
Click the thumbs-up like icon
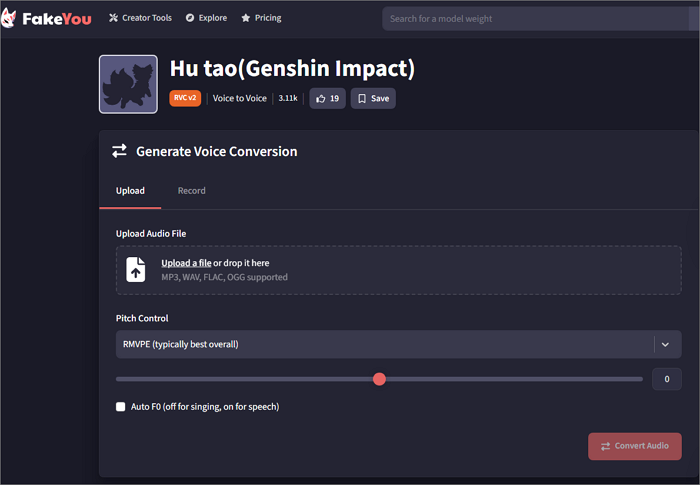320,98
